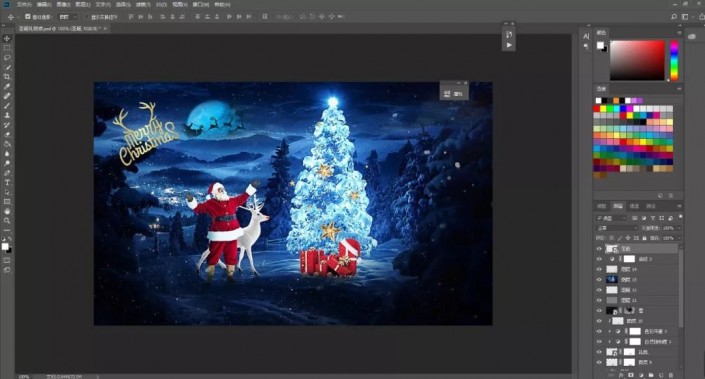Choose the Rectangular Marquee tool
The height and width of the screenshot is (379, 705).
pos(7,48)
